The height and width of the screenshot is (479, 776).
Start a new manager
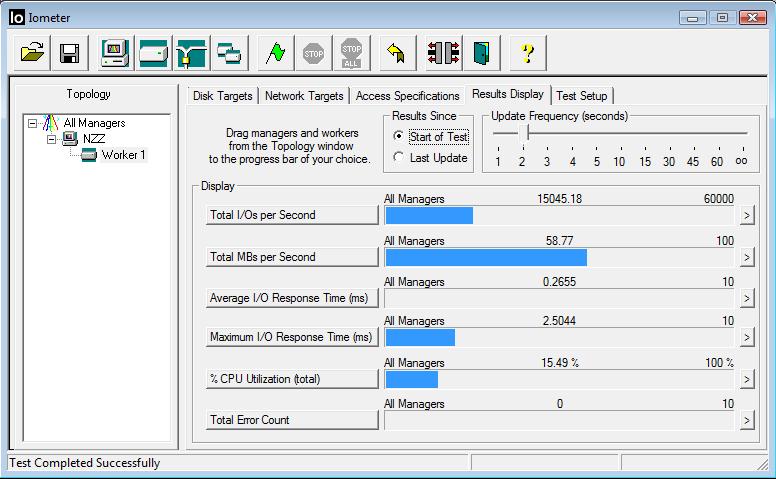coord(115,52)
